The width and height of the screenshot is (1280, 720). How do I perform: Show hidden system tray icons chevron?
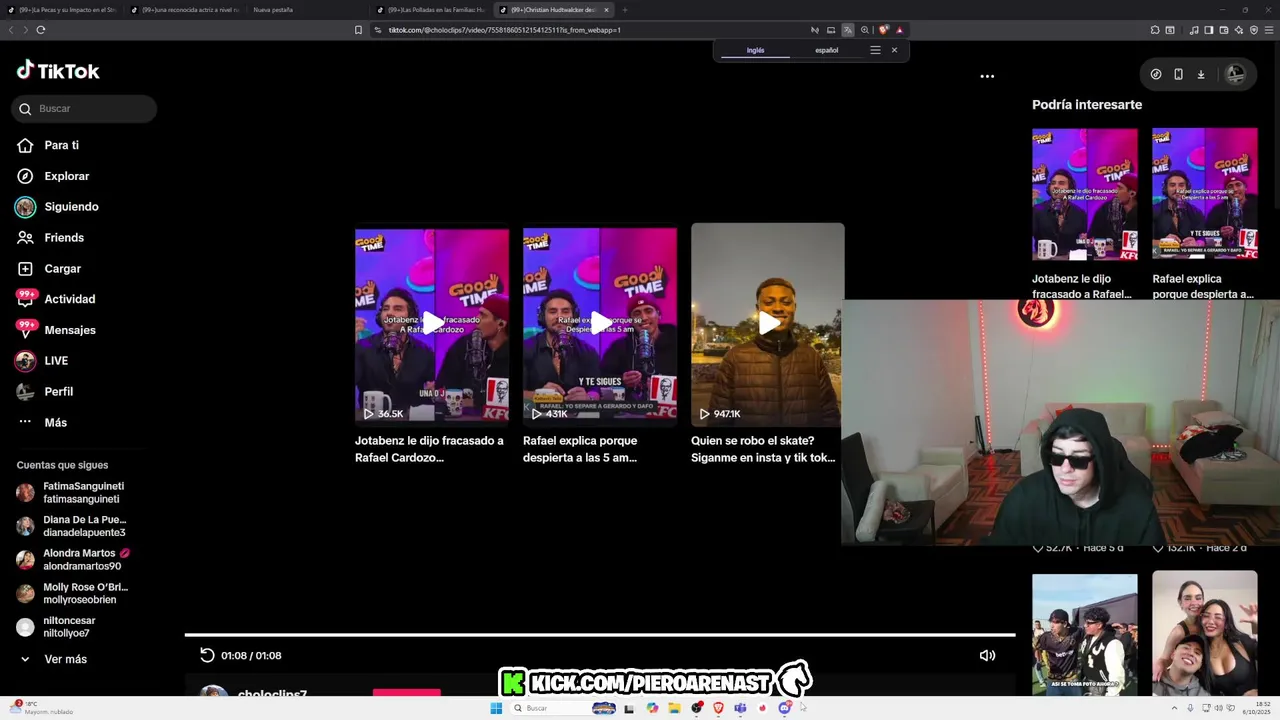[1175, 708]
